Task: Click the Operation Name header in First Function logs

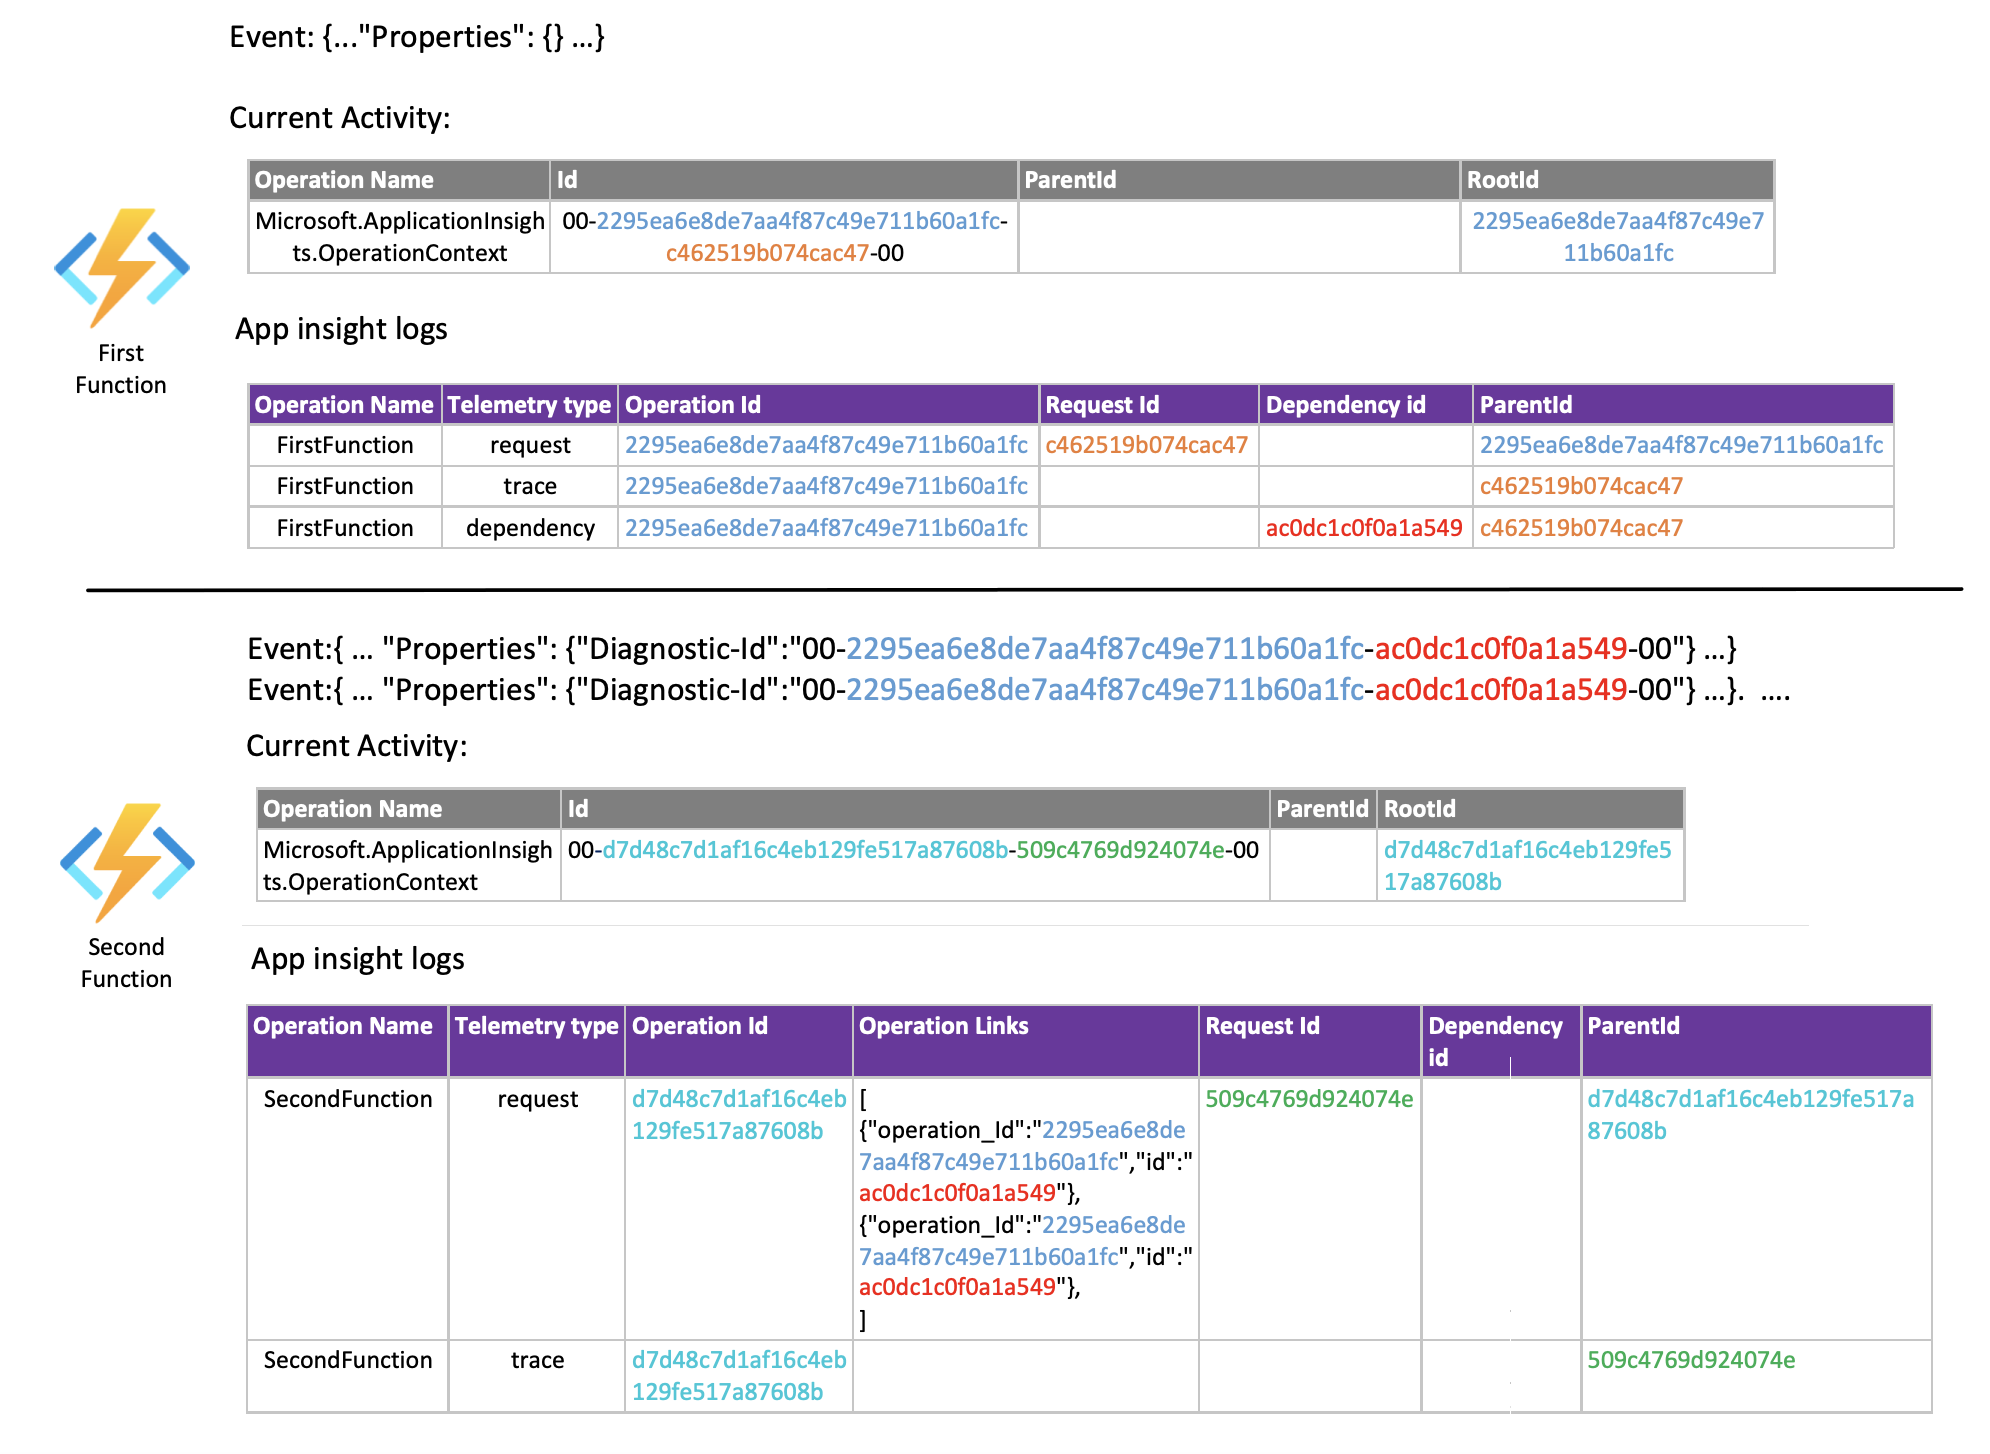Action: tap(344, 404)
